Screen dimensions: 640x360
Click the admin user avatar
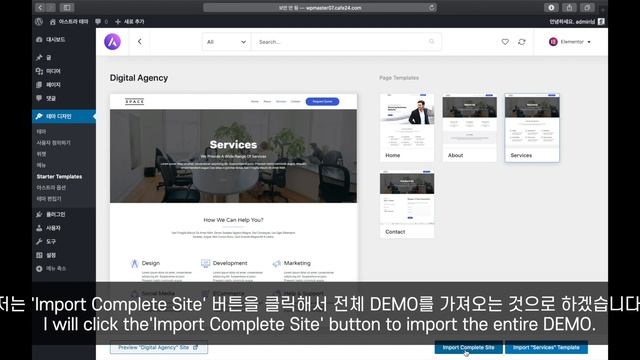[601, 22]
